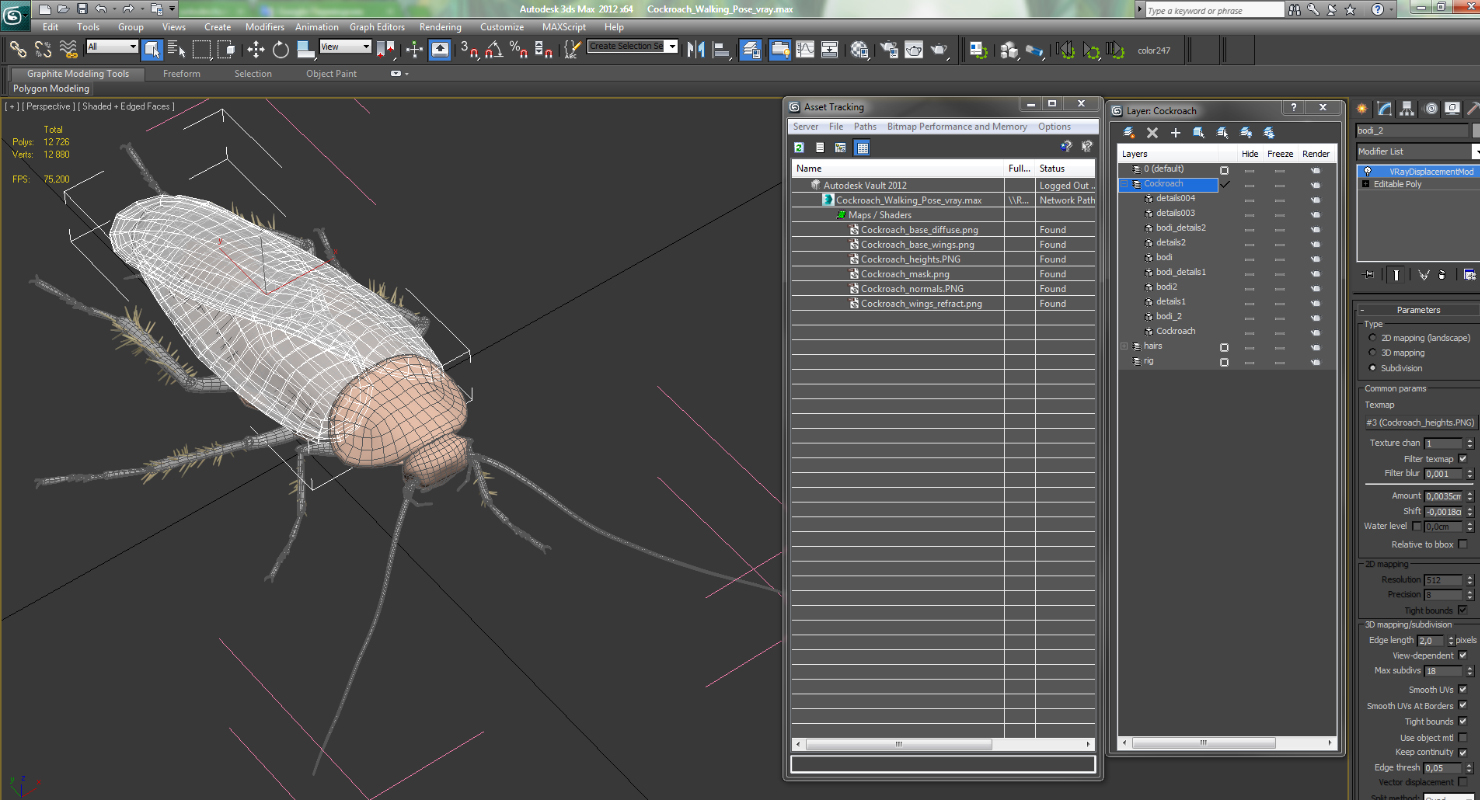Expand Editable Poly in modifier stack

[1366, 184]
